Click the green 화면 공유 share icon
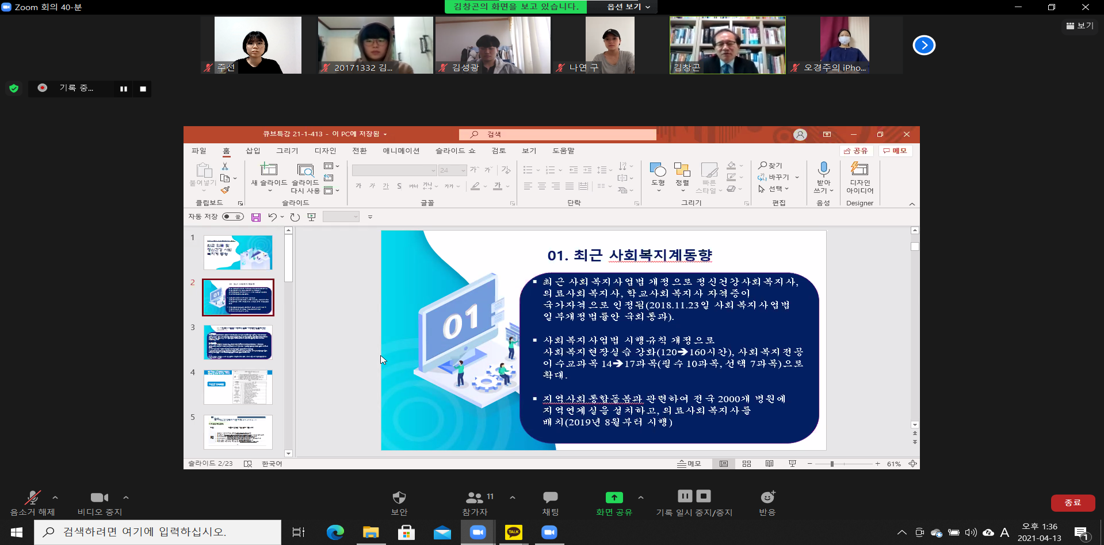 [x=614, y=498]
